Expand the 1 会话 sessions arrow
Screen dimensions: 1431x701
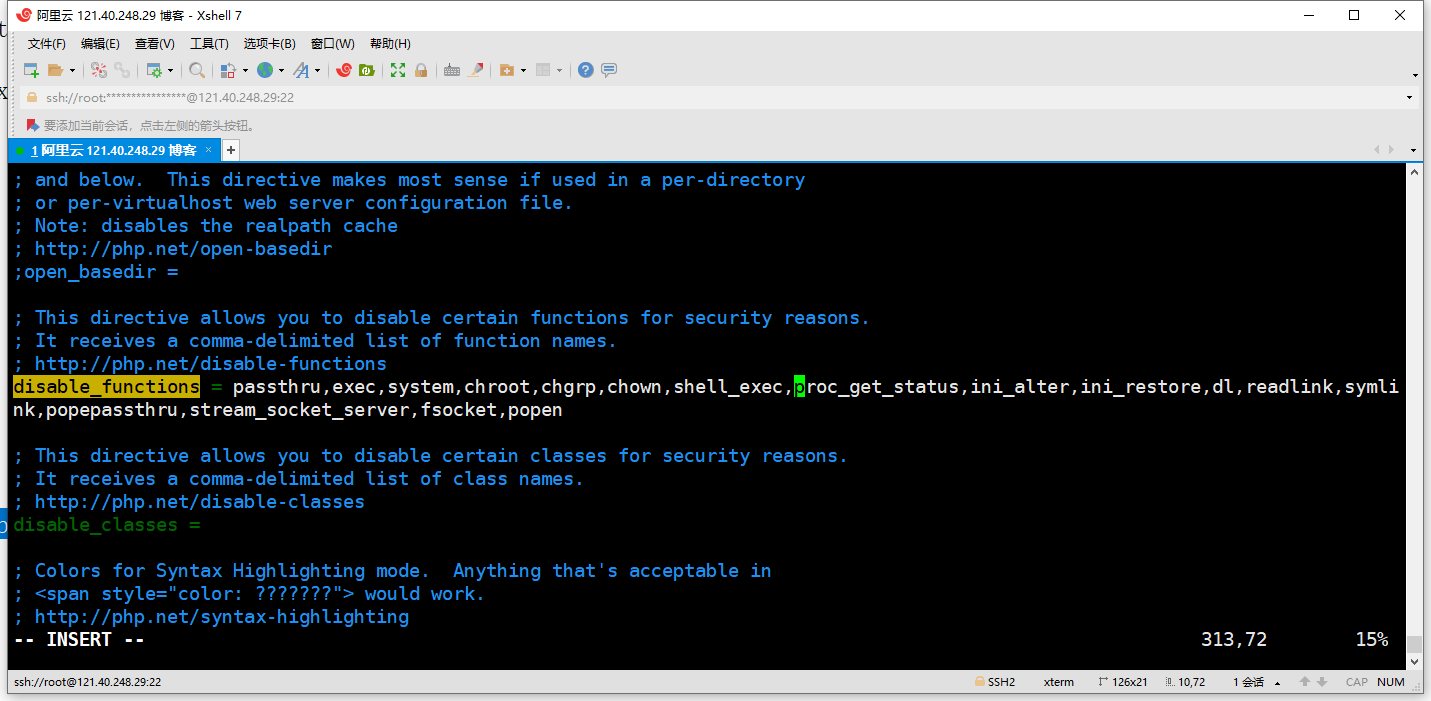pos(1276,682)
